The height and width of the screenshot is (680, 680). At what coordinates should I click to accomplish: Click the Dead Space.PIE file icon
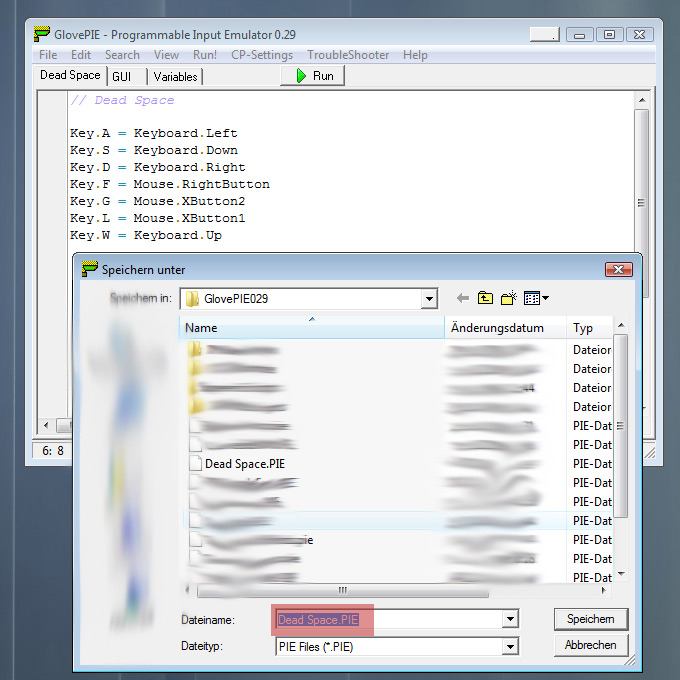(195, 464)
